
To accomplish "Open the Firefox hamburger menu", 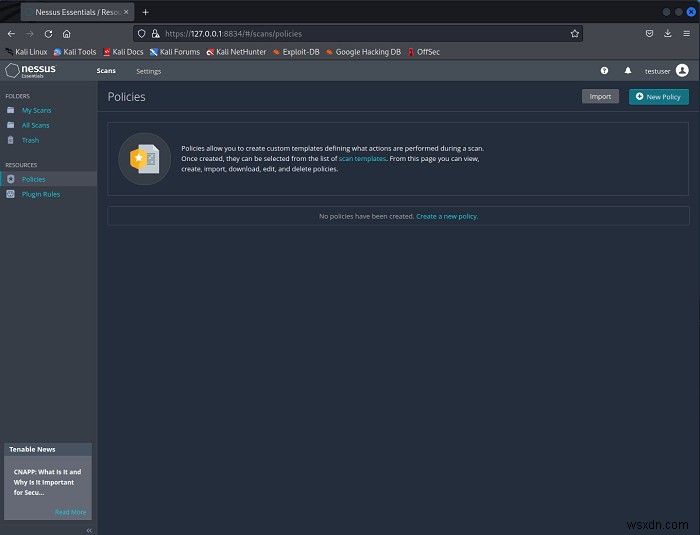I will 687,33.
